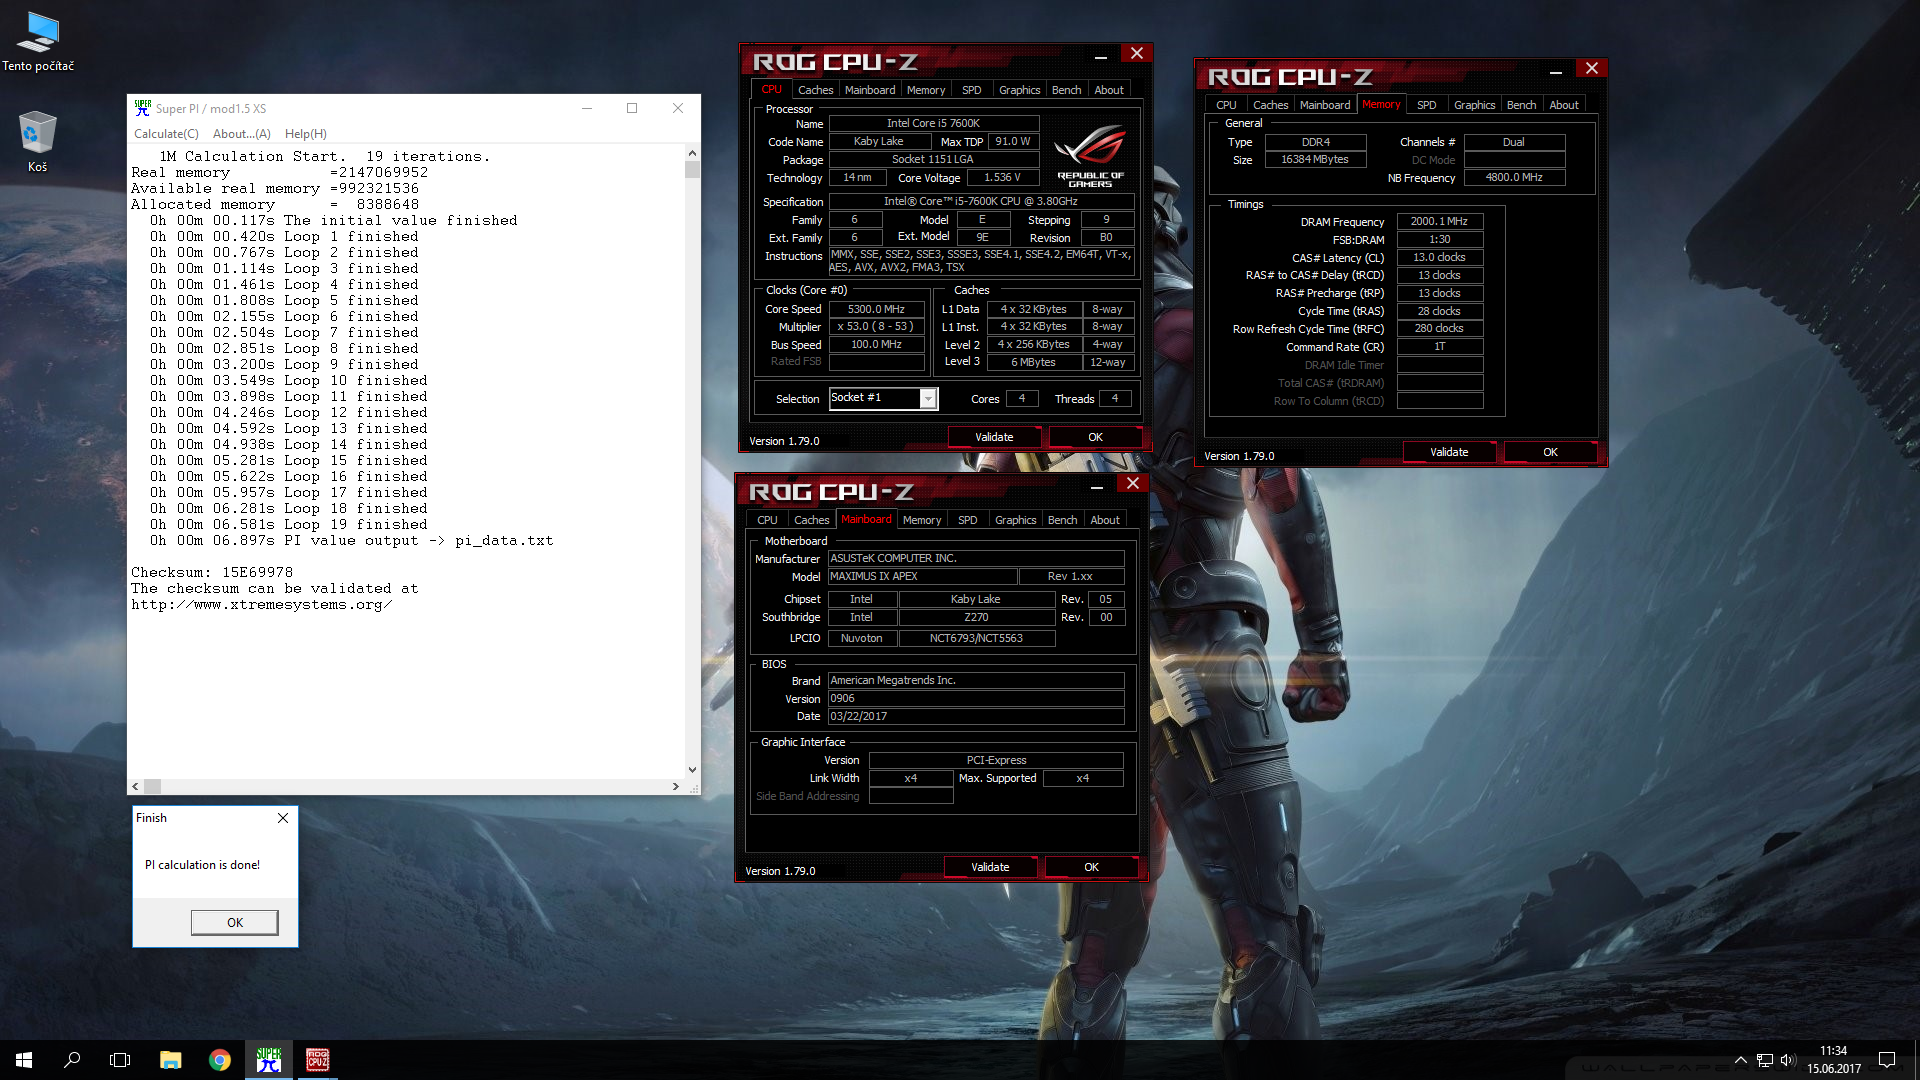
Task: Minimize the Memory CPU-Z window
Action: pos(1555,70)
